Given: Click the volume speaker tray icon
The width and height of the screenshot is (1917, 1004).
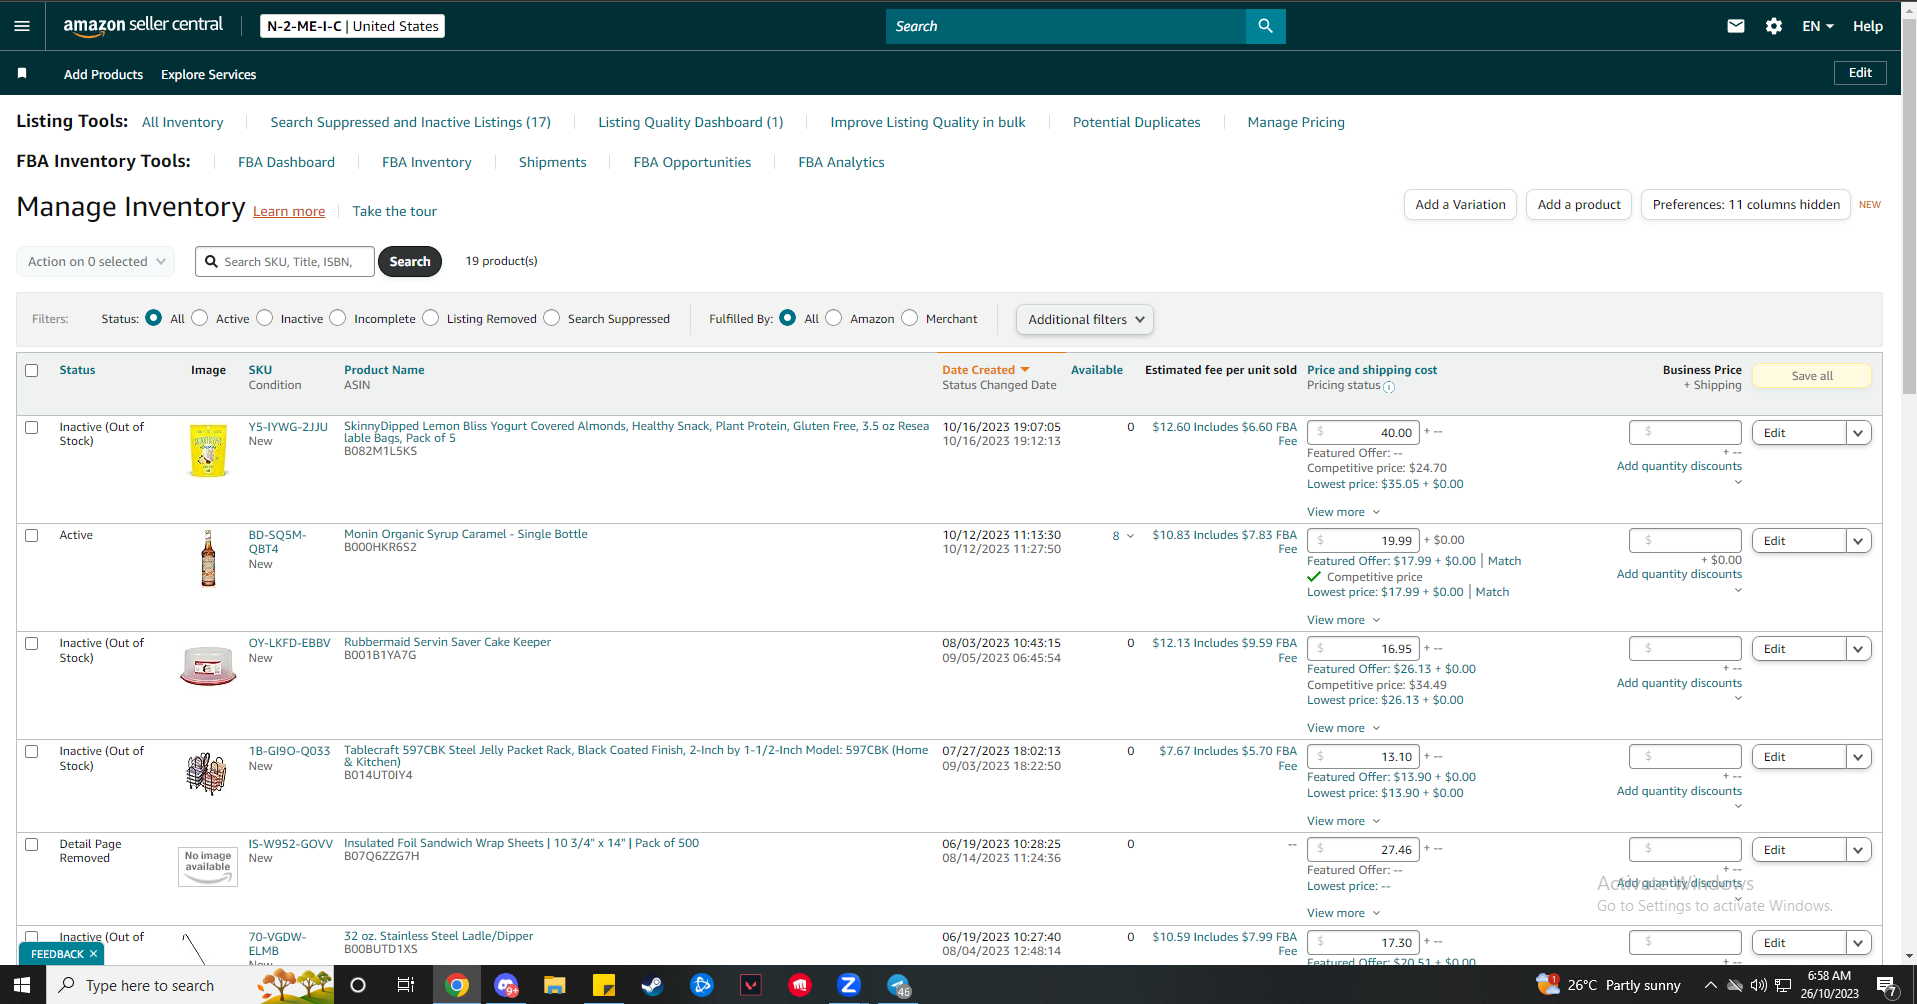Looking at the screenshot, I should coord(1759,985).
